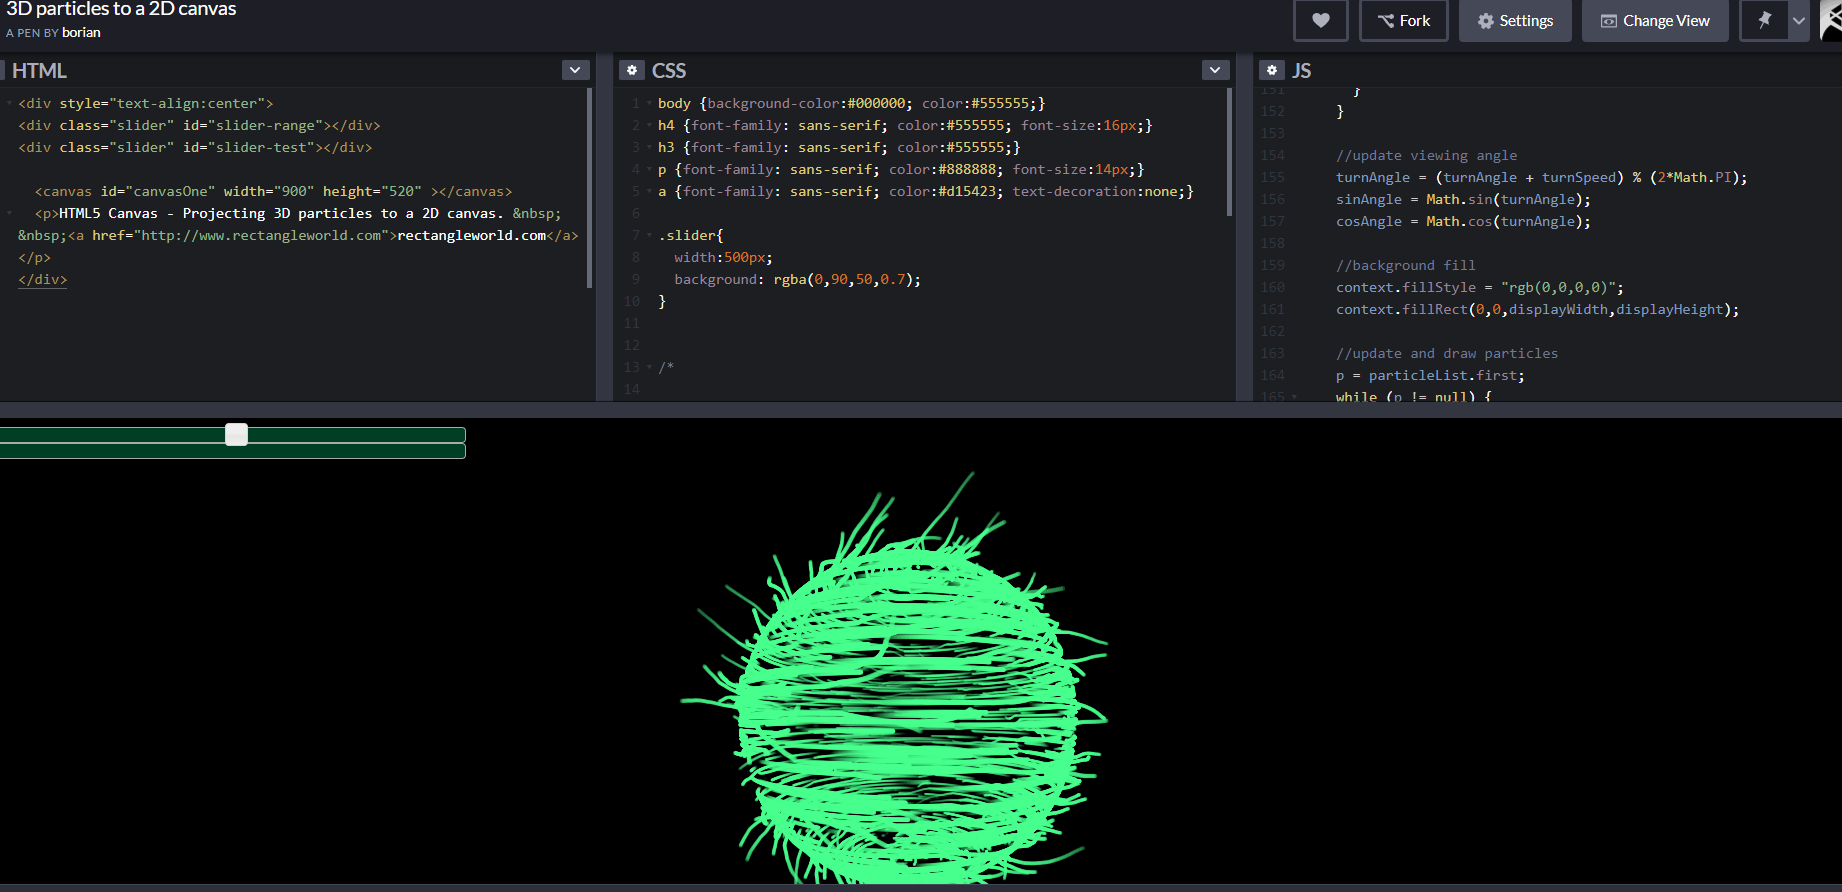The width and height of the screenshot is (1842, 892).
Task: Click the CSS panel title
Action: (x=669, y=71)
